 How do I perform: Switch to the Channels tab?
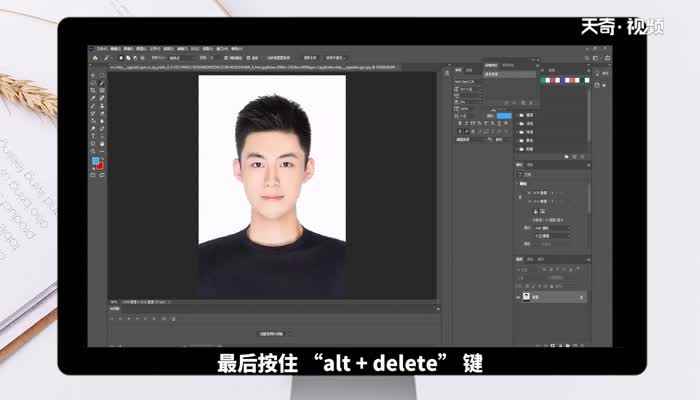530,259
